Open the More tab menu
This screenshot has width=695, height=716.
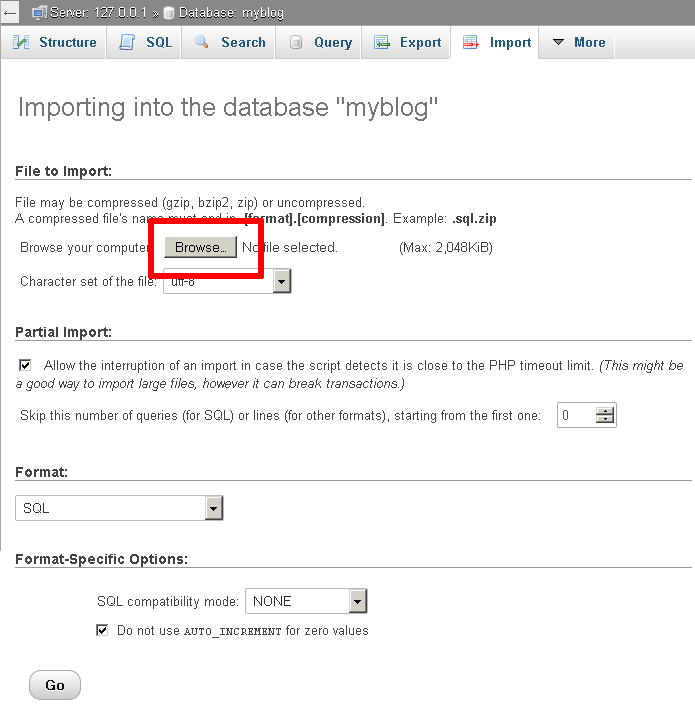pyautogui.click(x=578, y=43)
